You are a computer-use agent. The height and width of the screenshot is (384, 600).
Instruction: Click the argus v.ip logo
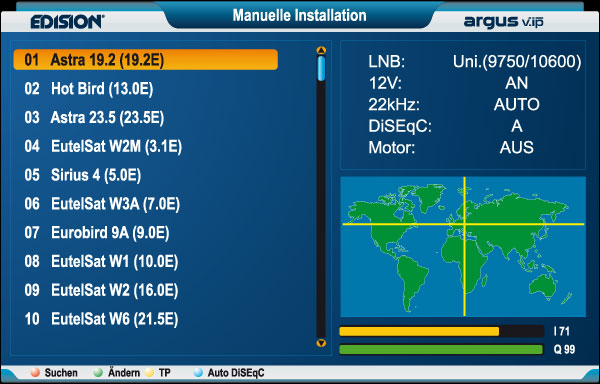(x=504, y=22)
